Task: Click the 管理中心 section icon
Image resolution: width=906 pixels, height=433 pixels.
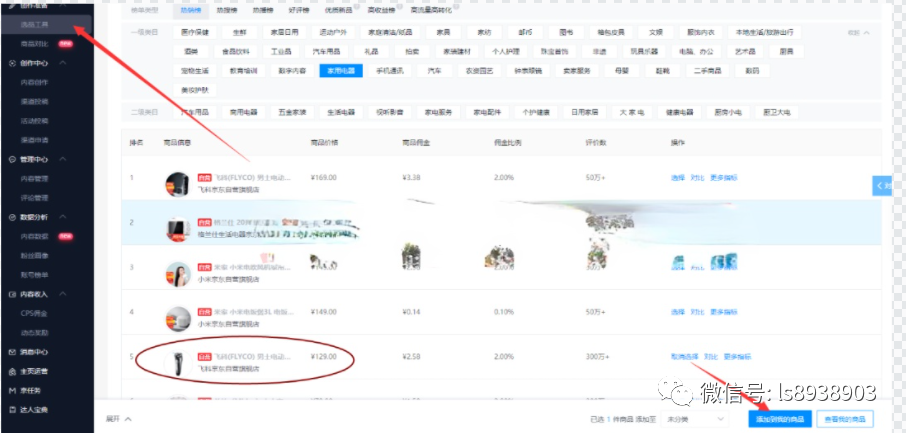Action: [12, 160]
